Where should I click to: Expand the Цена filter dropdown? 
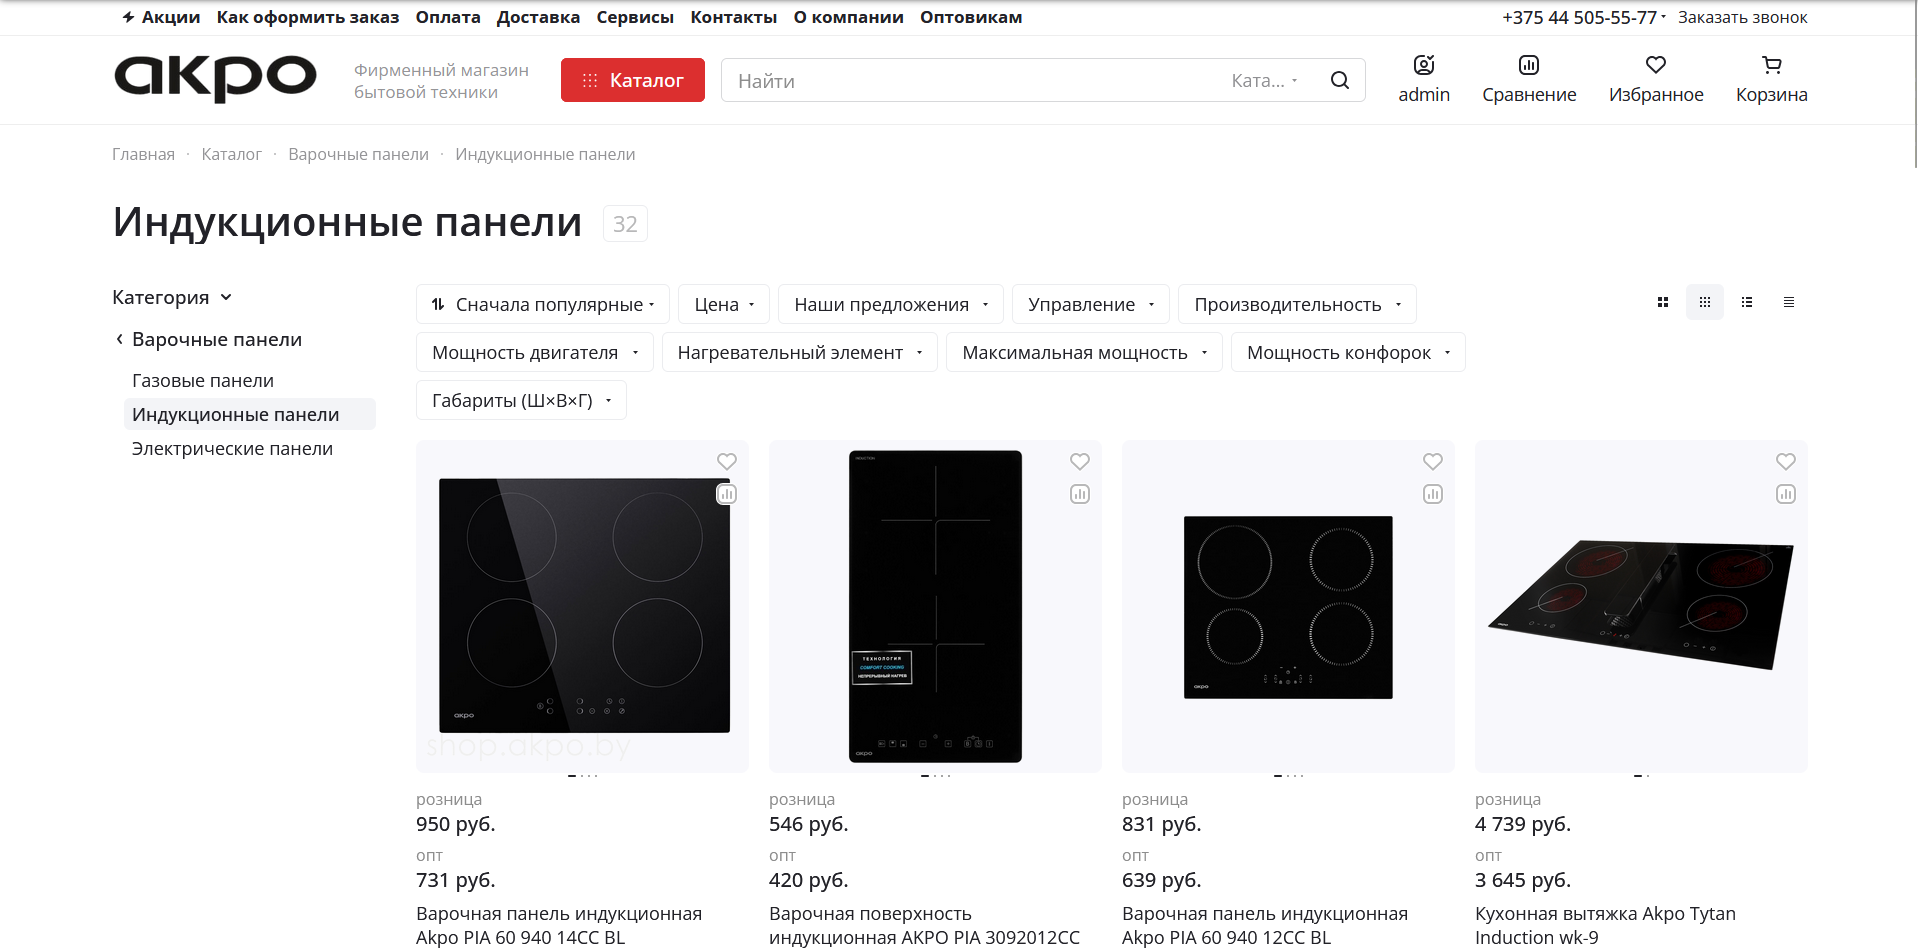(724, 304)
